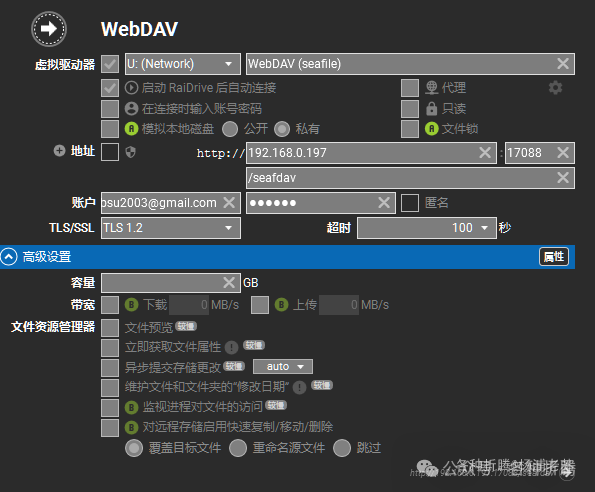The height and width of the screenshot is (492, 595).
Task: Open proxy settings gear icon
Action: pos(555,88)
